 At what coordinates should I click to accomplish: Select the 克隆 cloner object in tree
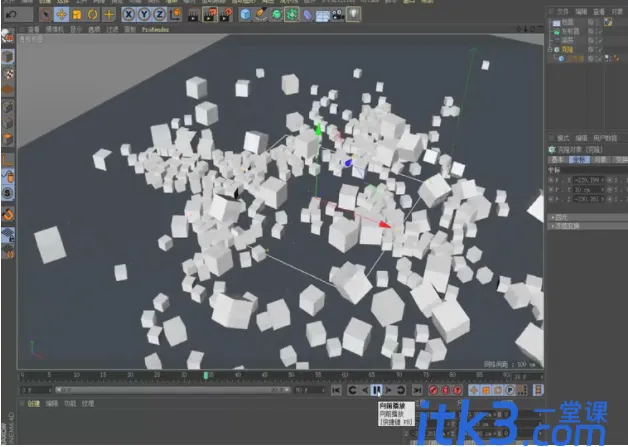(x=567, y=50)
